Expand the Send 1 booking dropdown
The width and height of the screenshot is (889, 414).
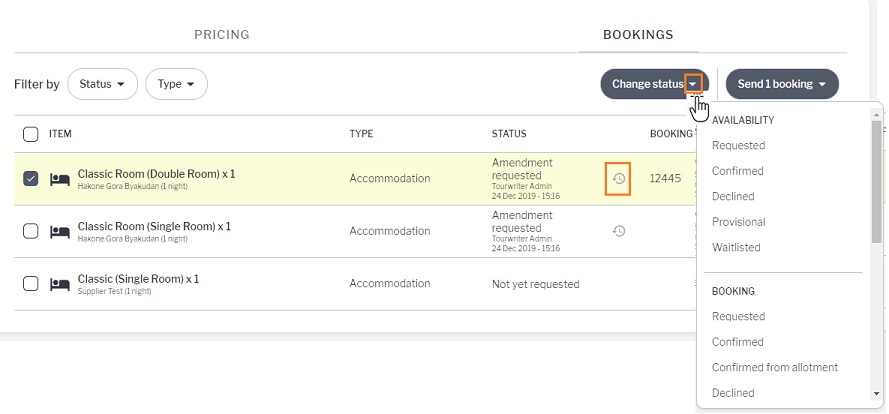tap(782, 84)
